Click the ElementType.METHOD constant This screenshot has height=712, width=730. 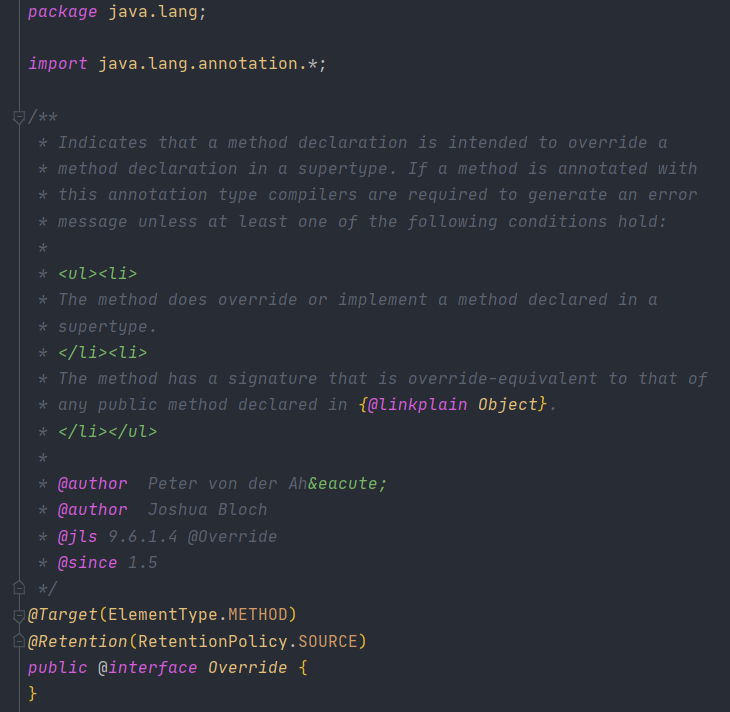203,615
